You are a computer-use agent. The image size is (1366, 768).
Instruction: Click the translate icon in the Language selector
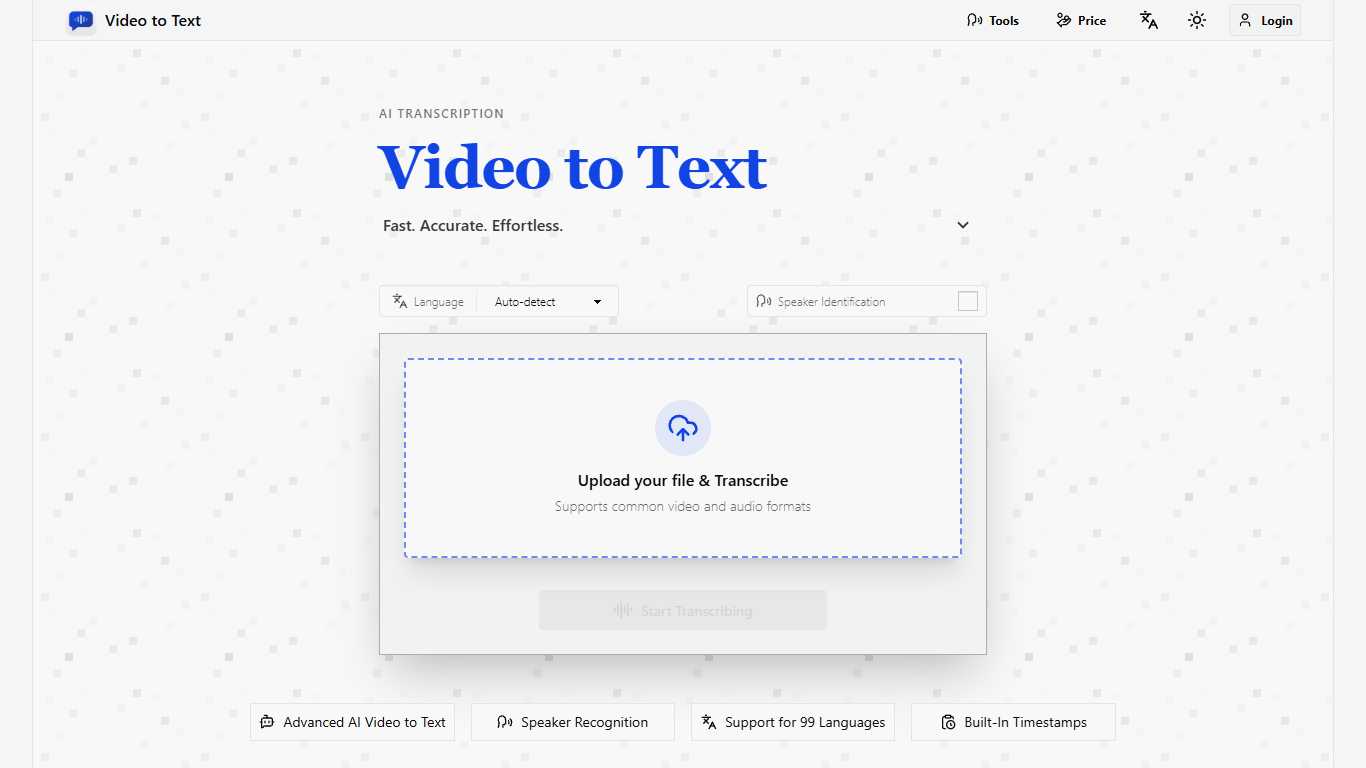click(x=399, y=300)
